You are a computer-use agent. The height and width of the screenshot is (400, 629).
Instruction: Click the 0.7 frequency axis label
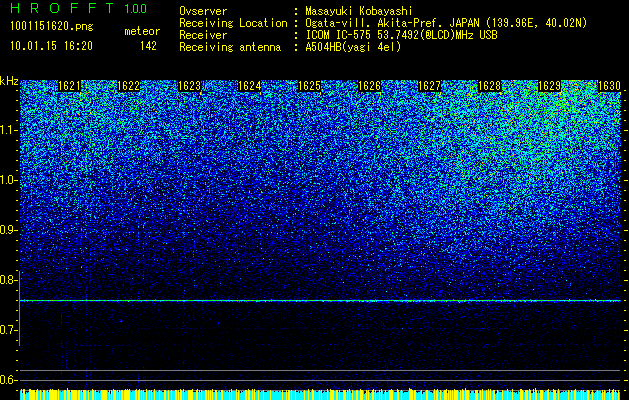8,330
